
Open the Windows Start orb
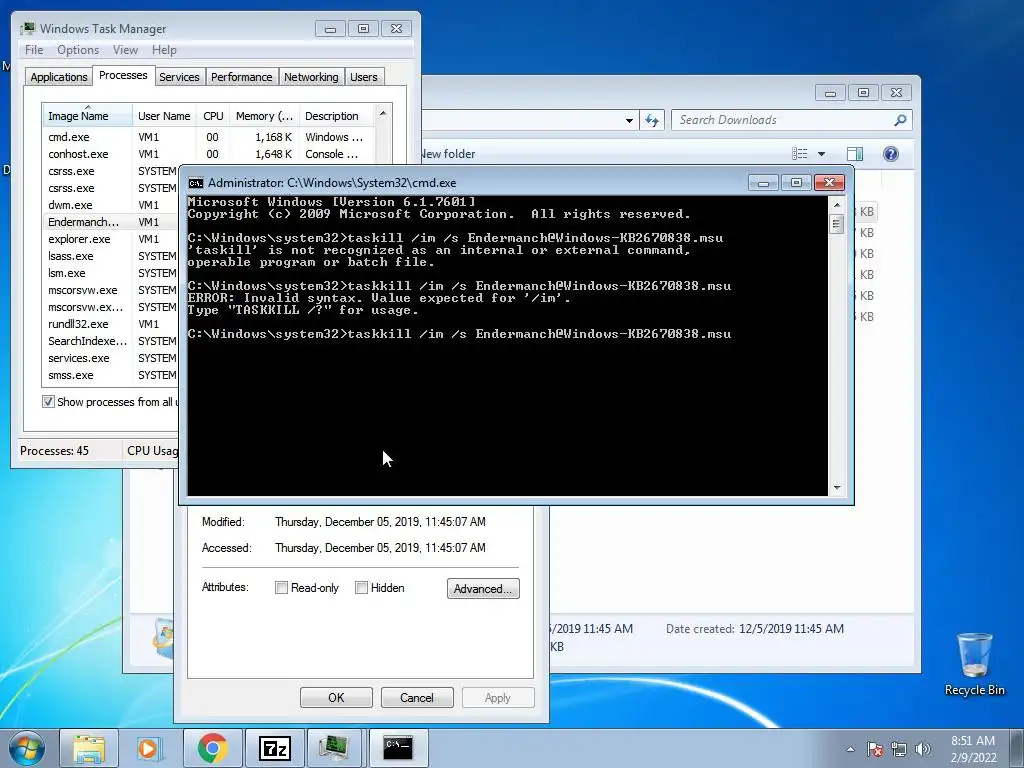tap(27, 748)
